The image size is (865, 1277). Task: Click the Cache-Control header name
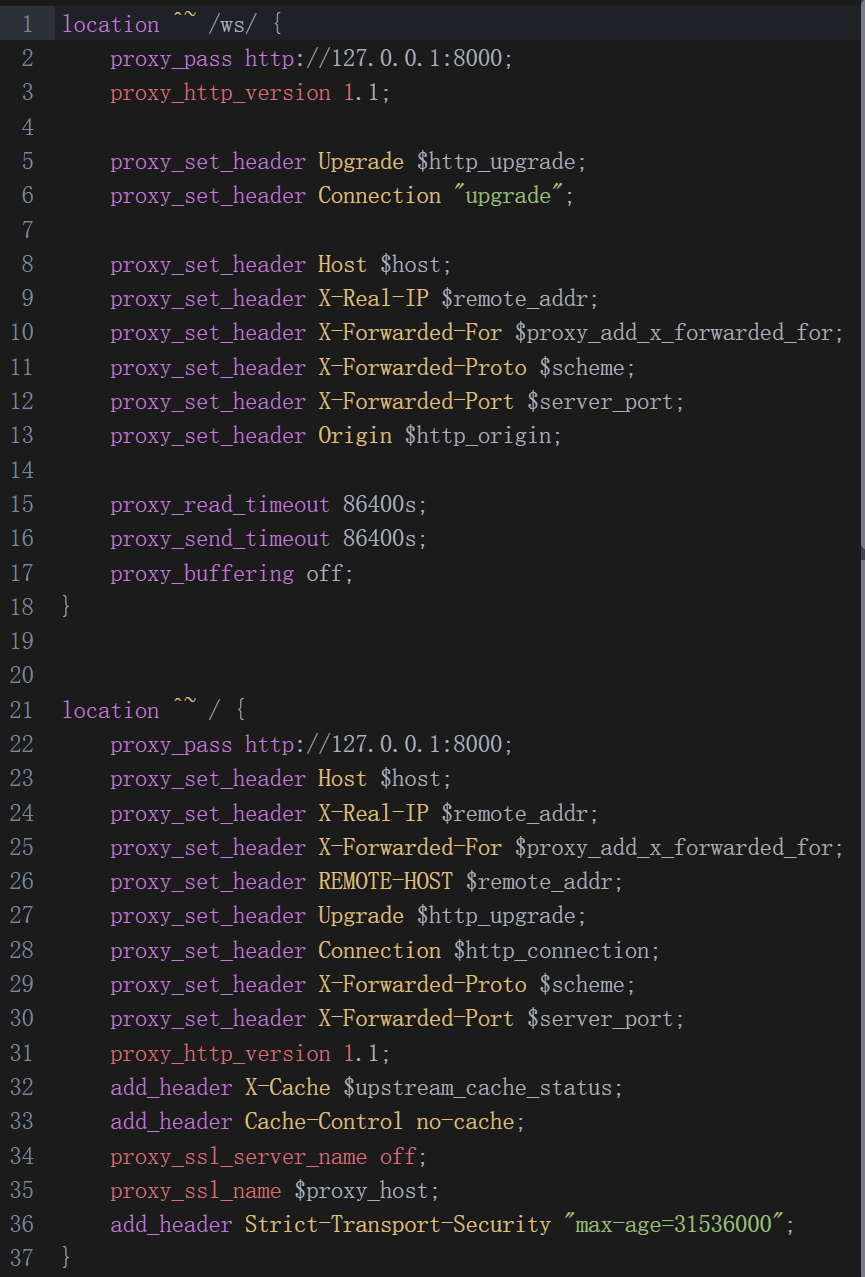click(323, 1122)
